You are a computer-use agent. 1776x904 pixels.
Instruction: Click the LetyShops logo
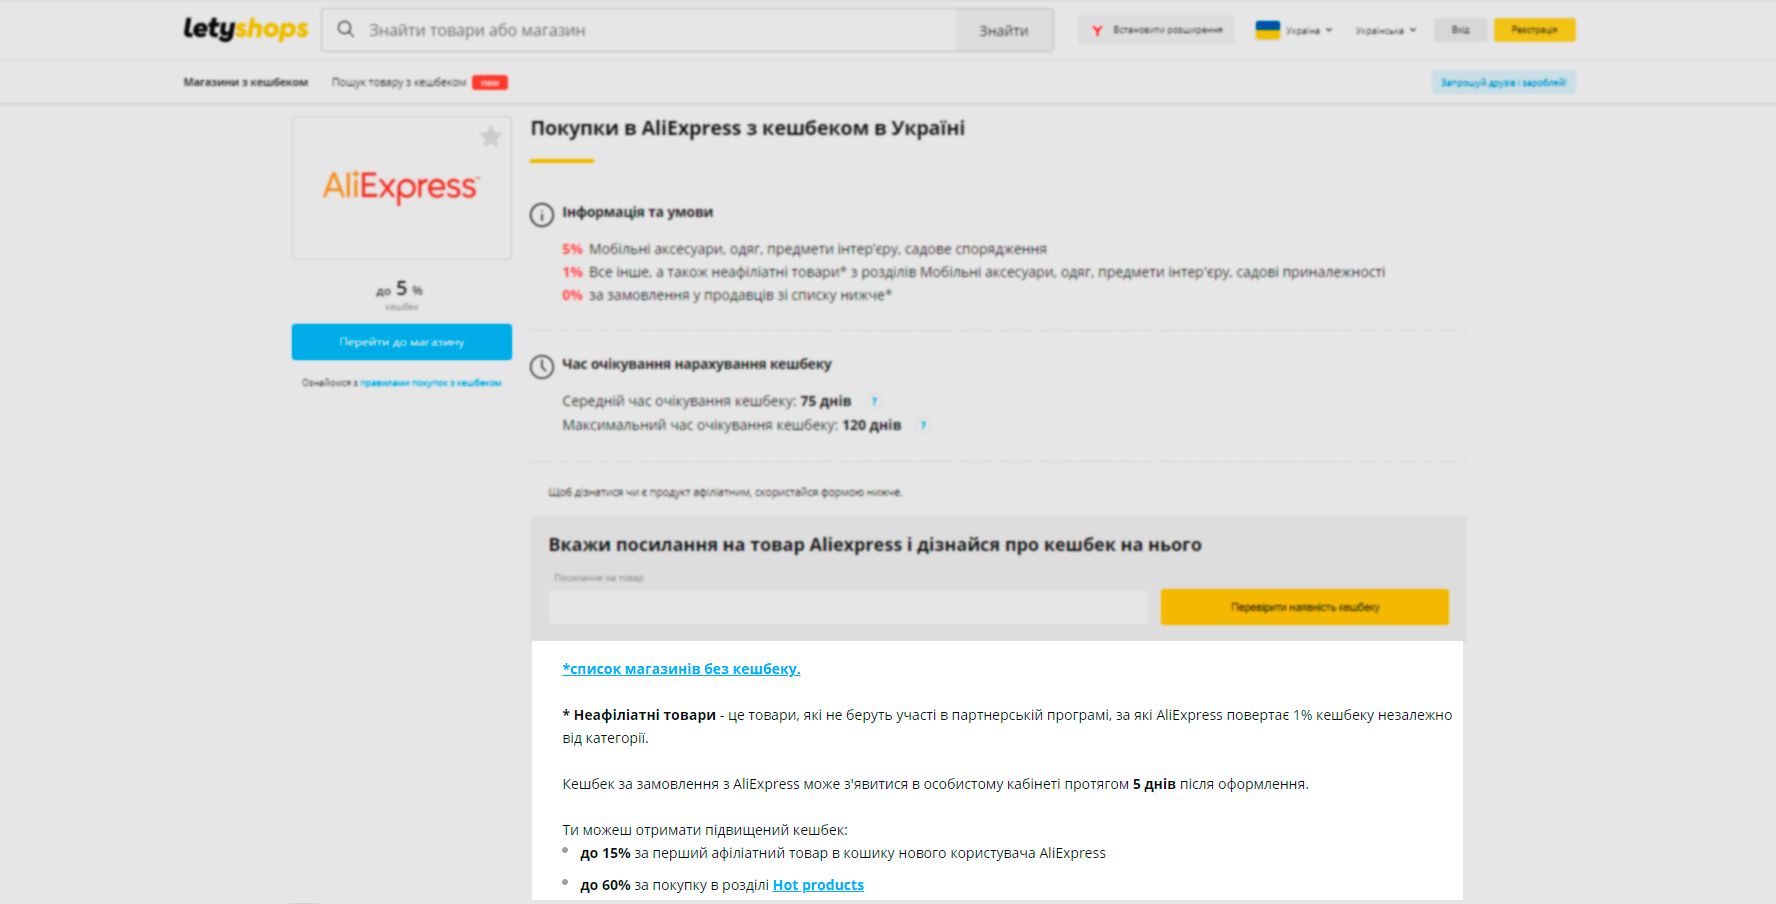point(245,29)
